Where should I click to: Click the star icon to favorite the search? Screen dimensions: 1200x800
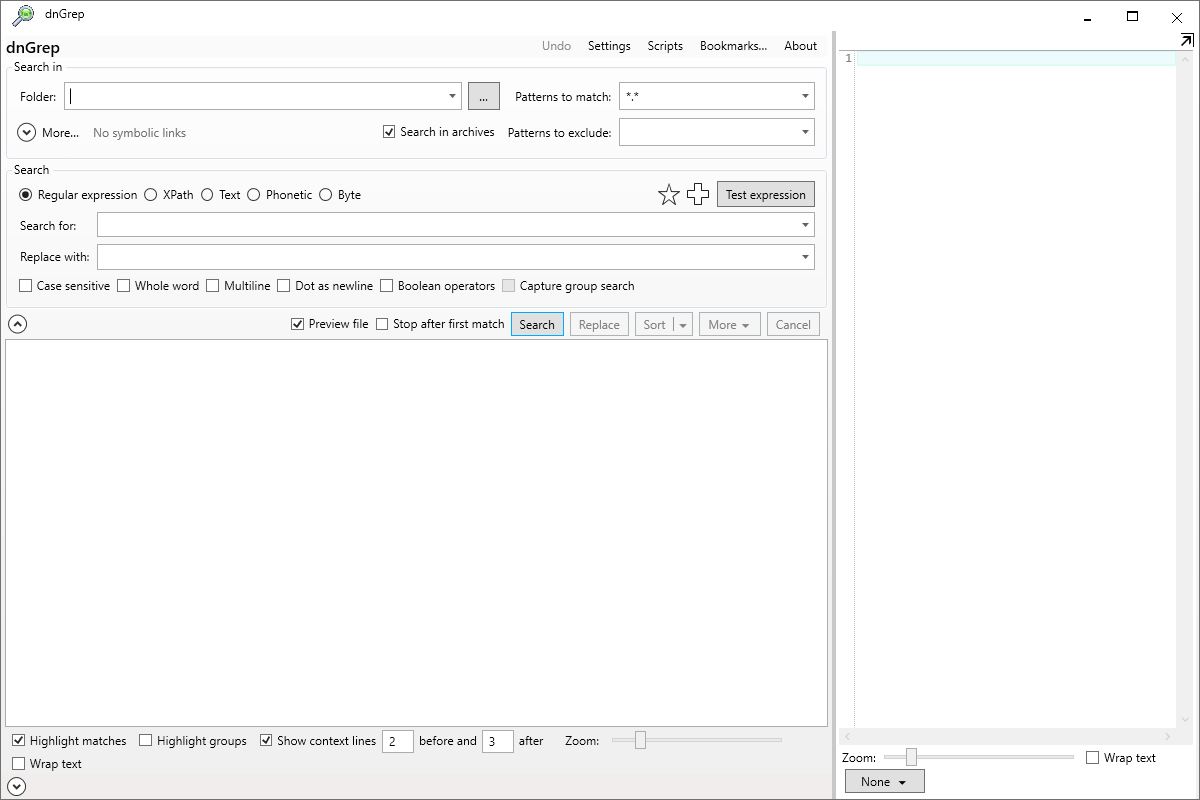pos(669,194)
